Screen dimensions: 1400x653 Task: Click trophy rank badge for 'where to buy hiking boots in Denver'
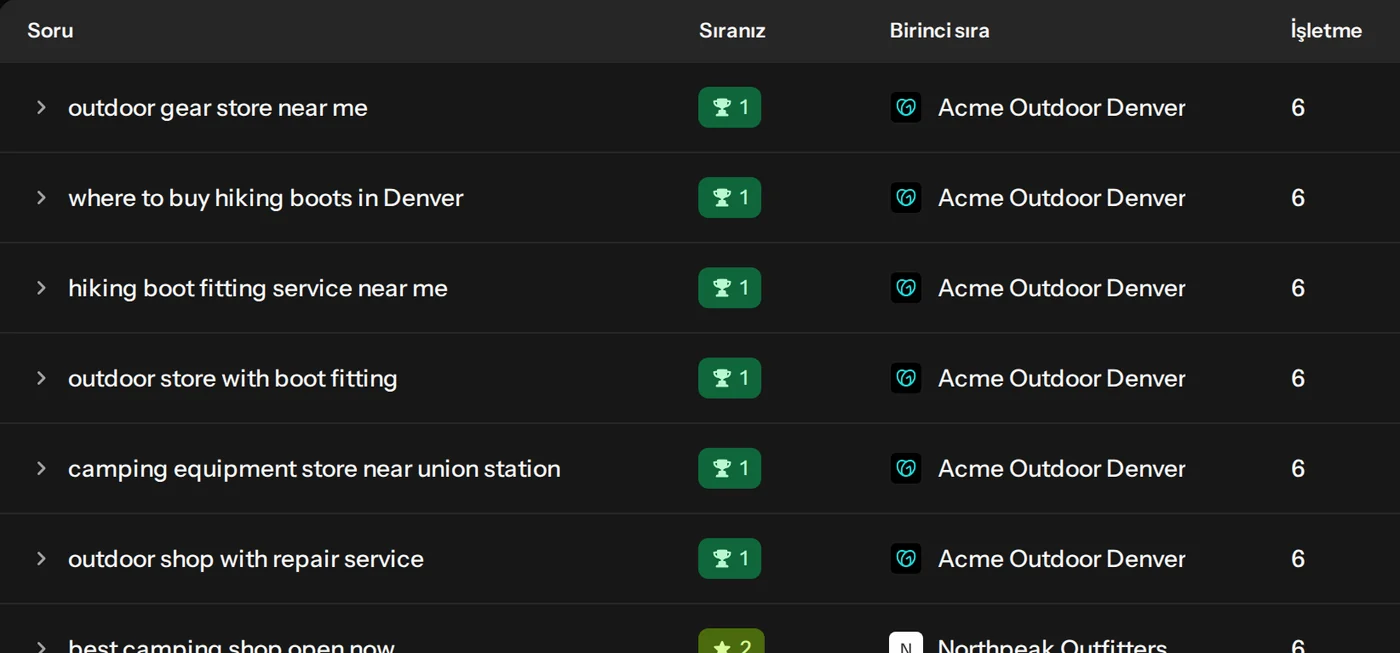730,198
